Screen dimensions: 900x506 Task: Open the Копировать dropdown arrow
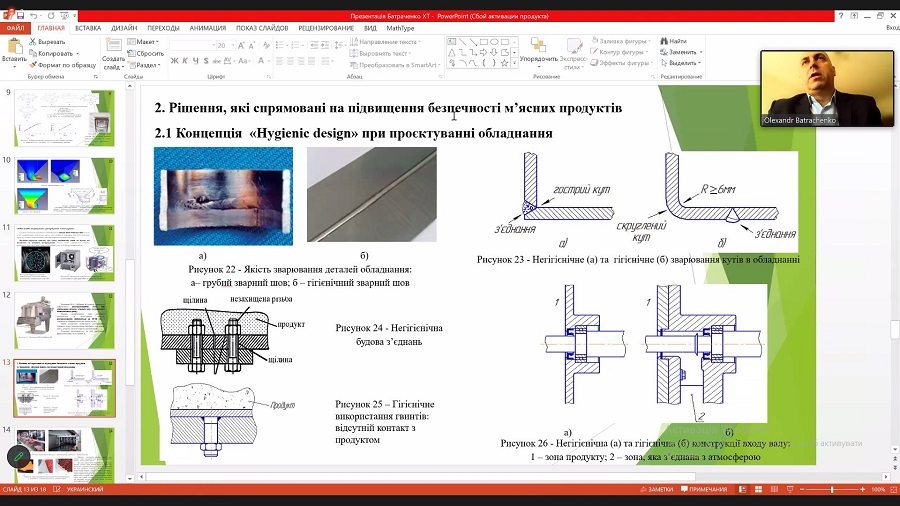[x=77, y=54]
